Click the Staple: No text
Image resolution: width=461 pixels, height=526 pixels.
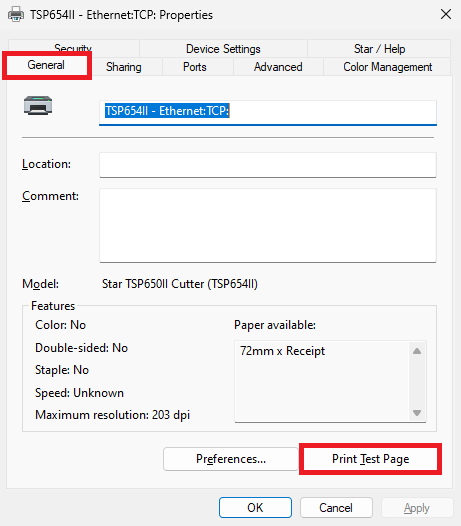[x=62, y=370]
